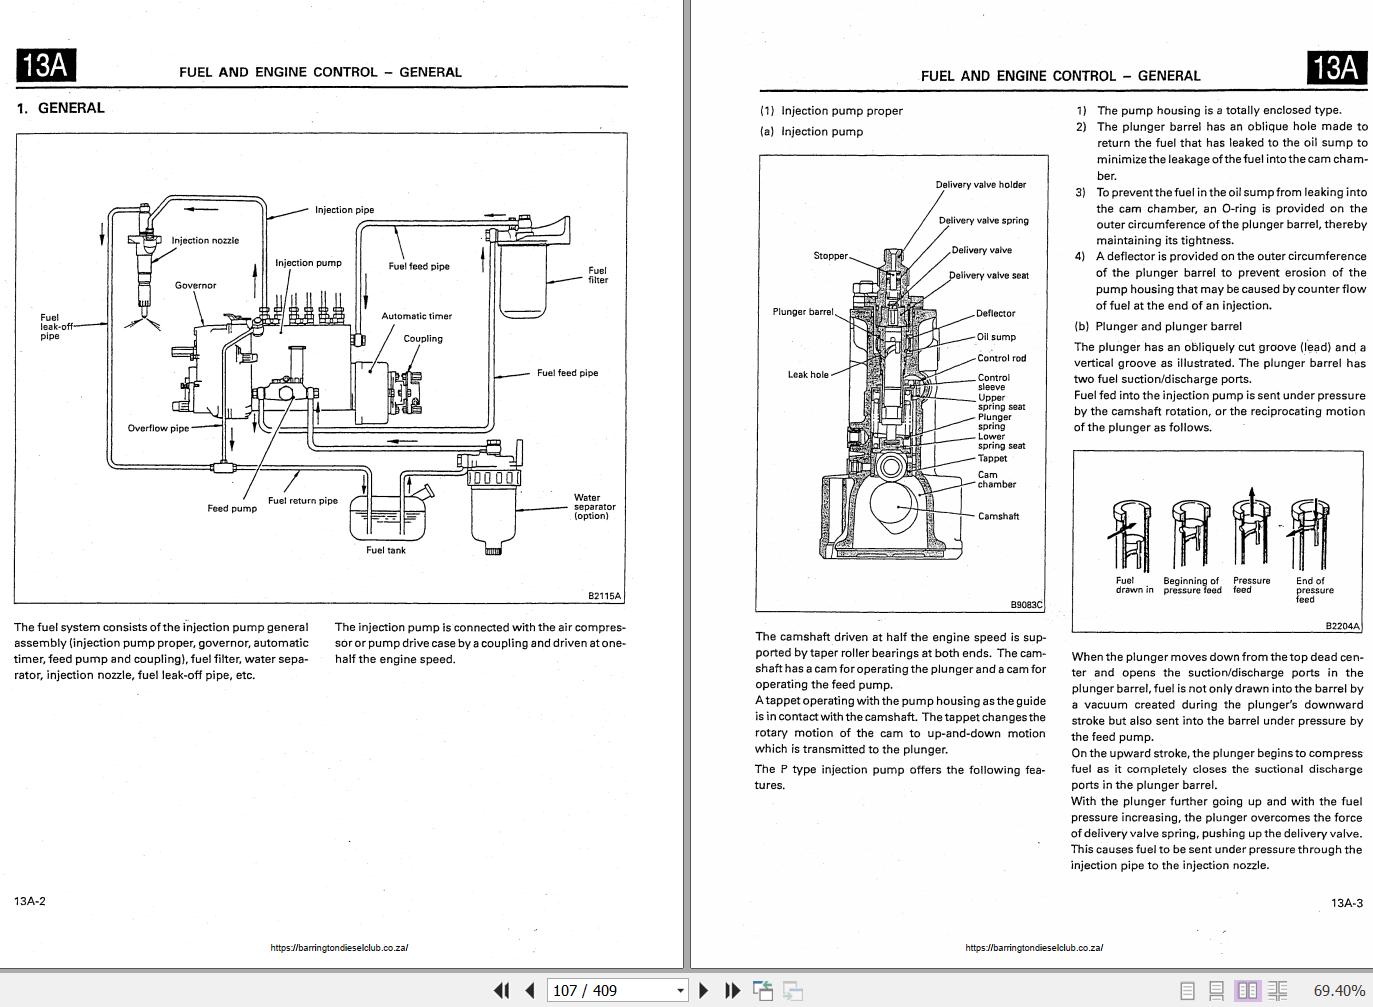
Task: Toggle continuous scrolling page mode
Action: pos(1215,990)
